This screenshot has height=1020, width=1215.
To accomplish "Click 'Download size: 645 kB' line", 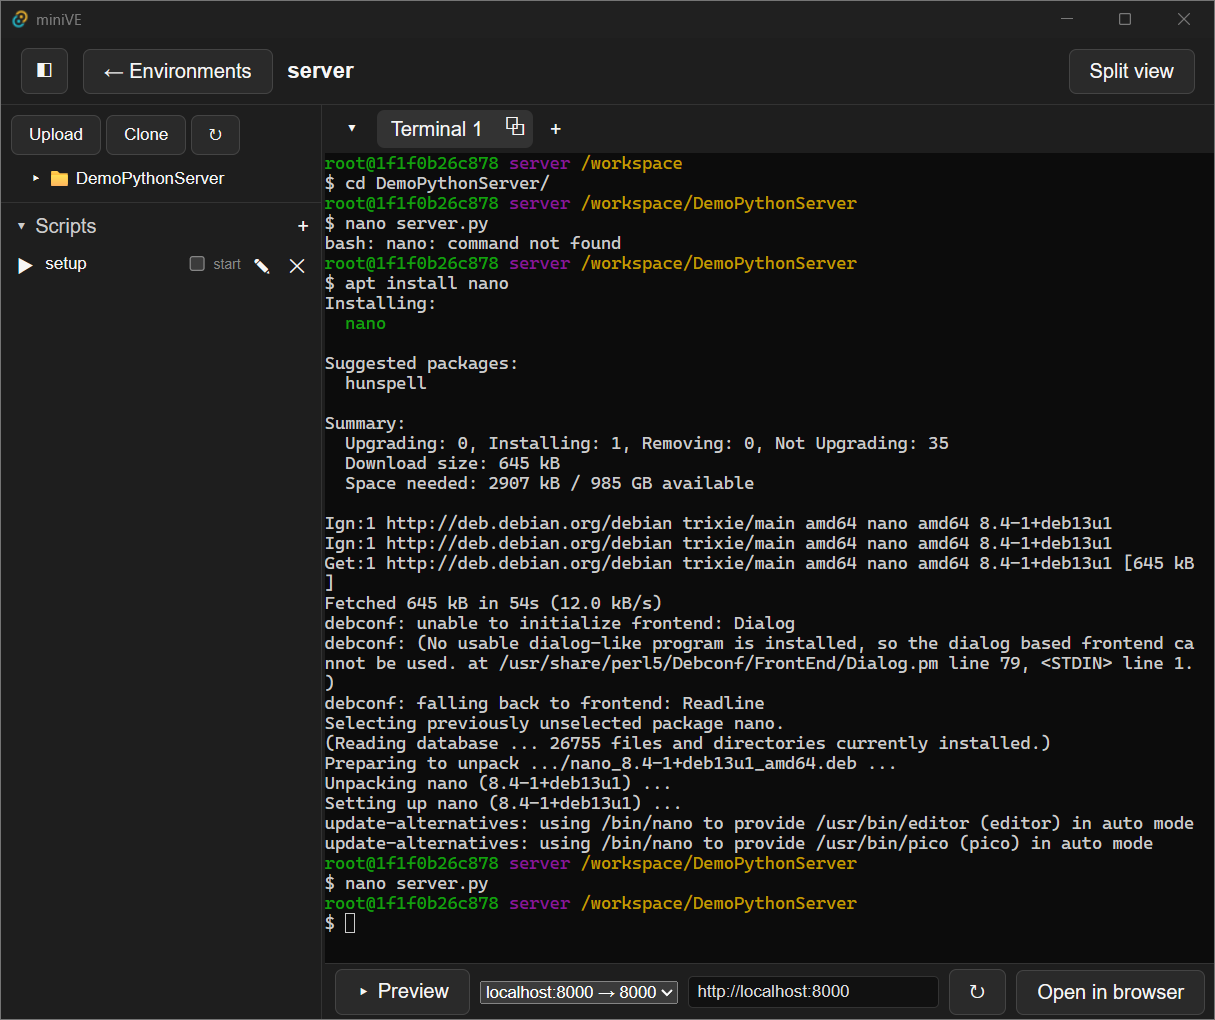I will (x=453, y=463).
